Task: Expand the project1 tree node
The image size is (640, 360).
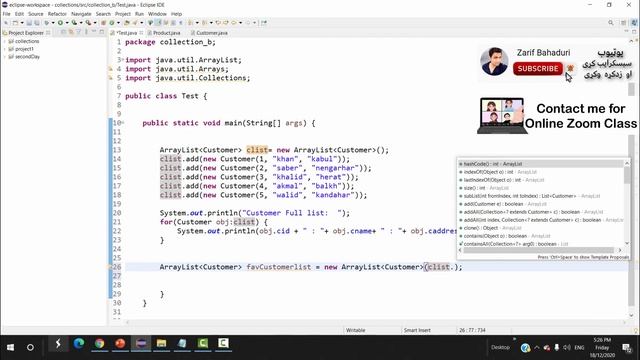Action: pyautogui.click(x=4, y=49)
